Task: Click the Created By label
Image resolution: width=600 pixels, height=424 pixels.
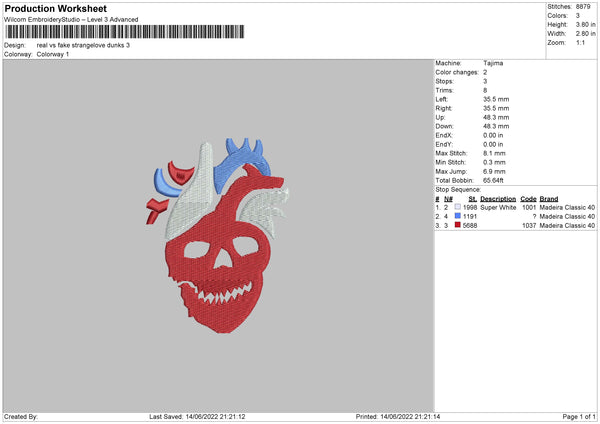Action: [x=21, y=417]
